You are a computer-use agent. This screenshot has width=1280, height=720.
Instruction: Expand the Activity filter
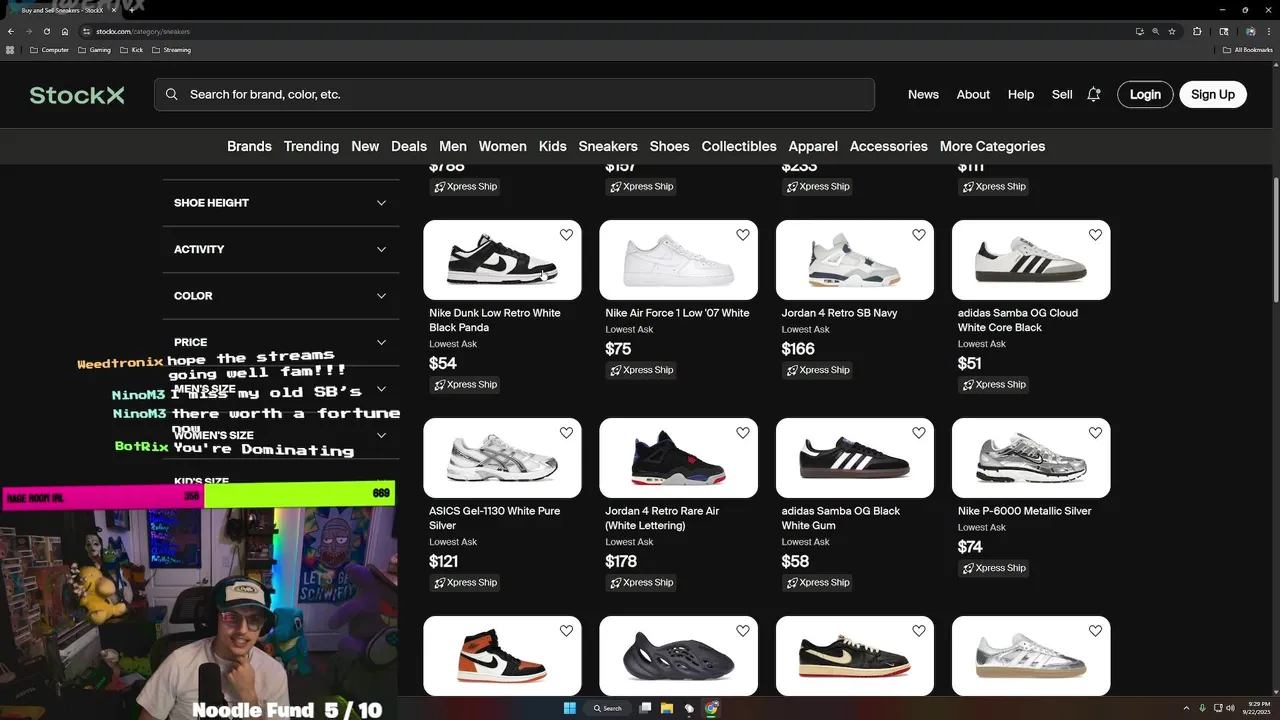pyautogui.click(x=280, y=249)
